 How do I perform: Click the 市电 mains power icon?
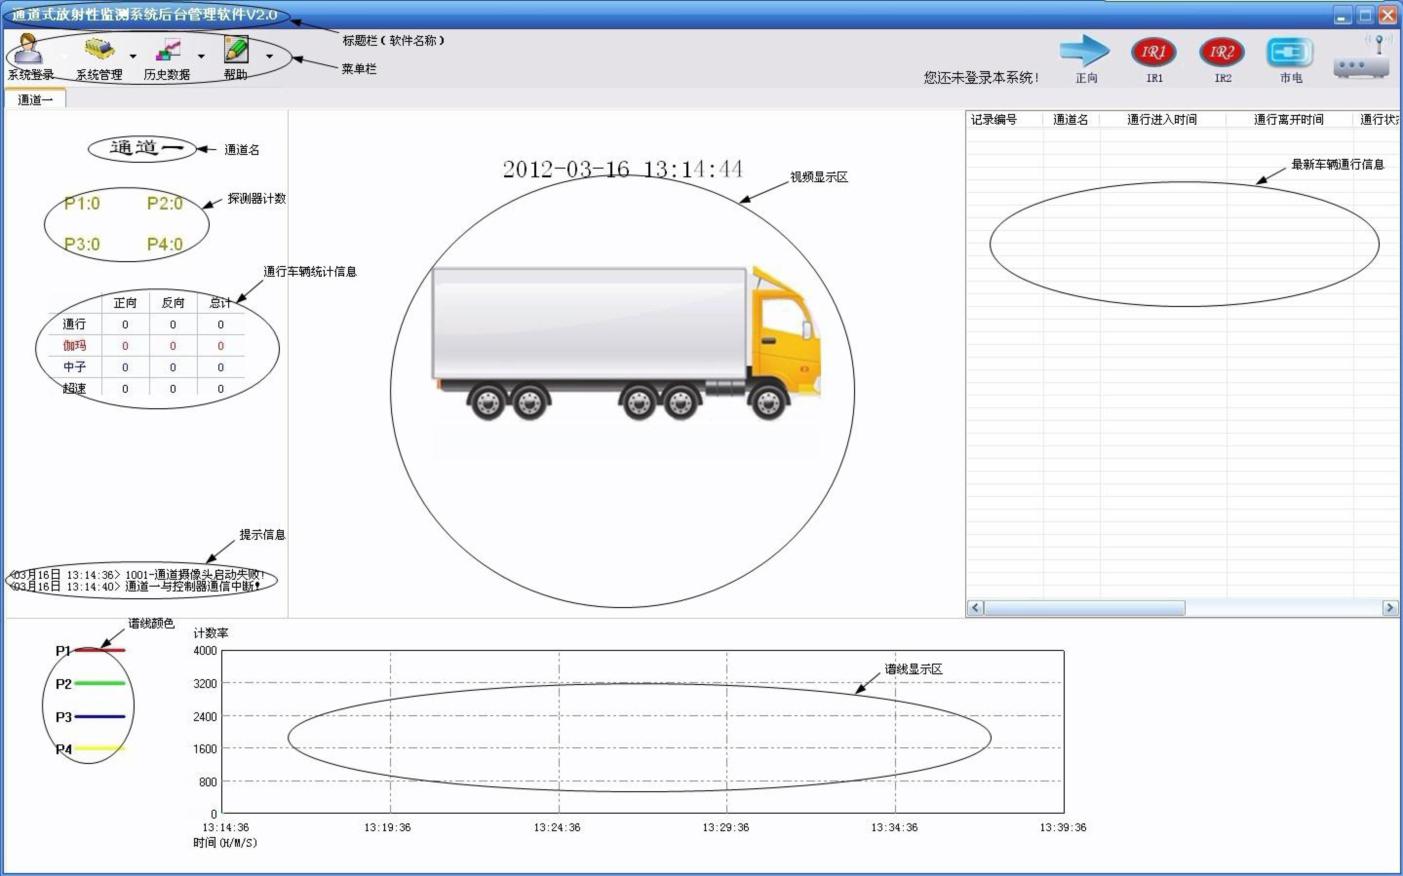[1290, 52]
